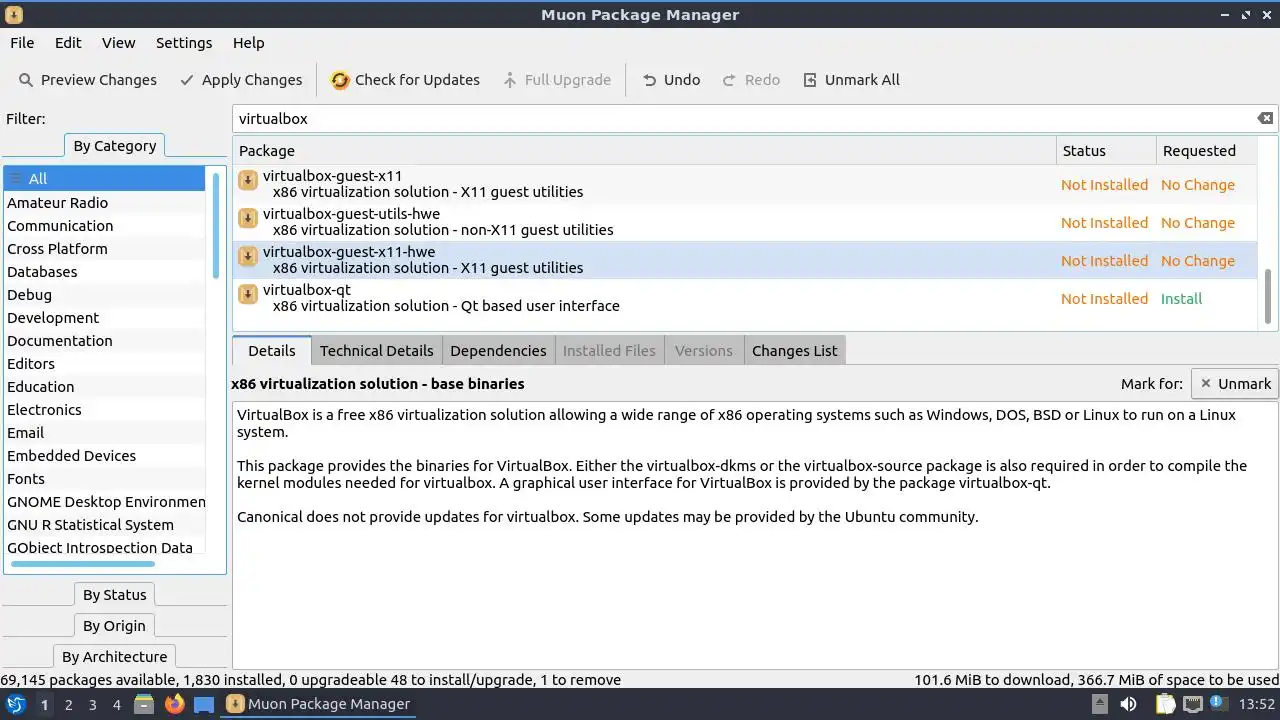Open the Settings menu
Viewport: 1280px width, 720px height.
(184, 43)
